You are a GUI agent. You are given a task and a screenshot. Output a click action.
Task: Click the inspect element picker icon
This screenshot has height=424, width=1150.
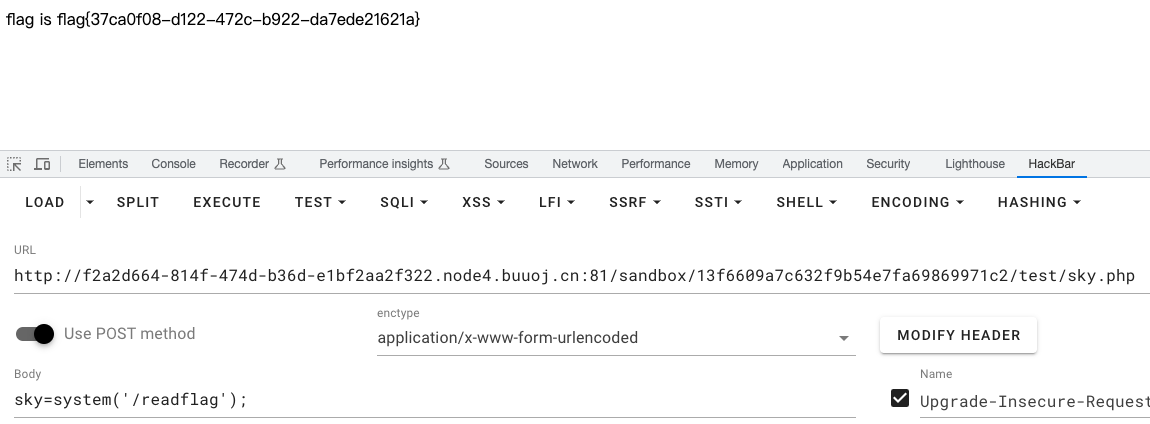[x=14, y=164]
